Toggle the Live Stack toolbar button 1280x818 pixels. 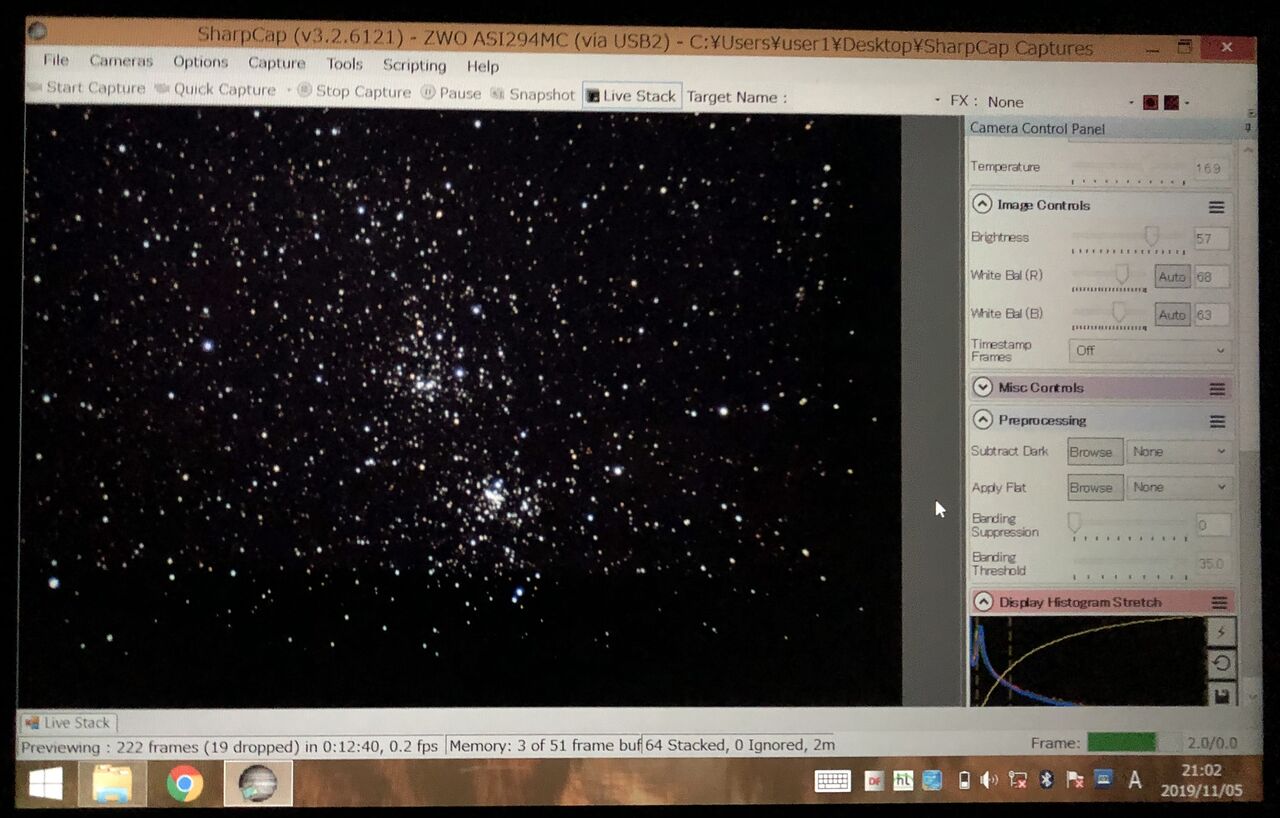(x=632, y=96)
